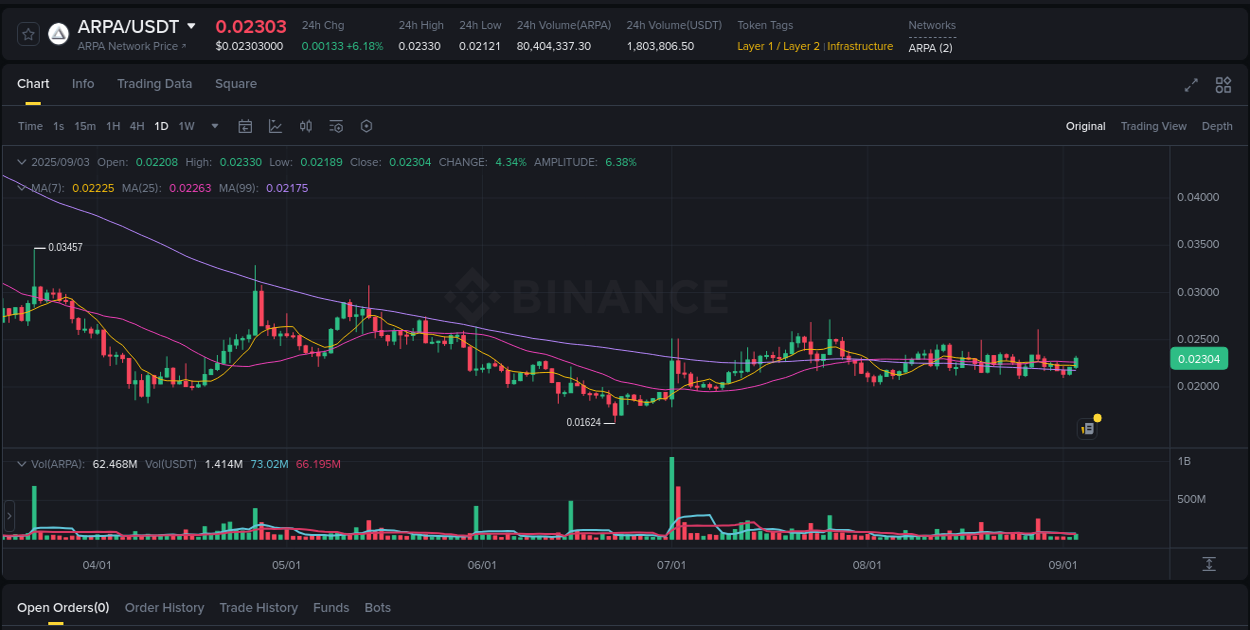Viewport: 1250px width, 630px height.
Task: Switch to TradingView chart mode
Action: (1153, 126)
